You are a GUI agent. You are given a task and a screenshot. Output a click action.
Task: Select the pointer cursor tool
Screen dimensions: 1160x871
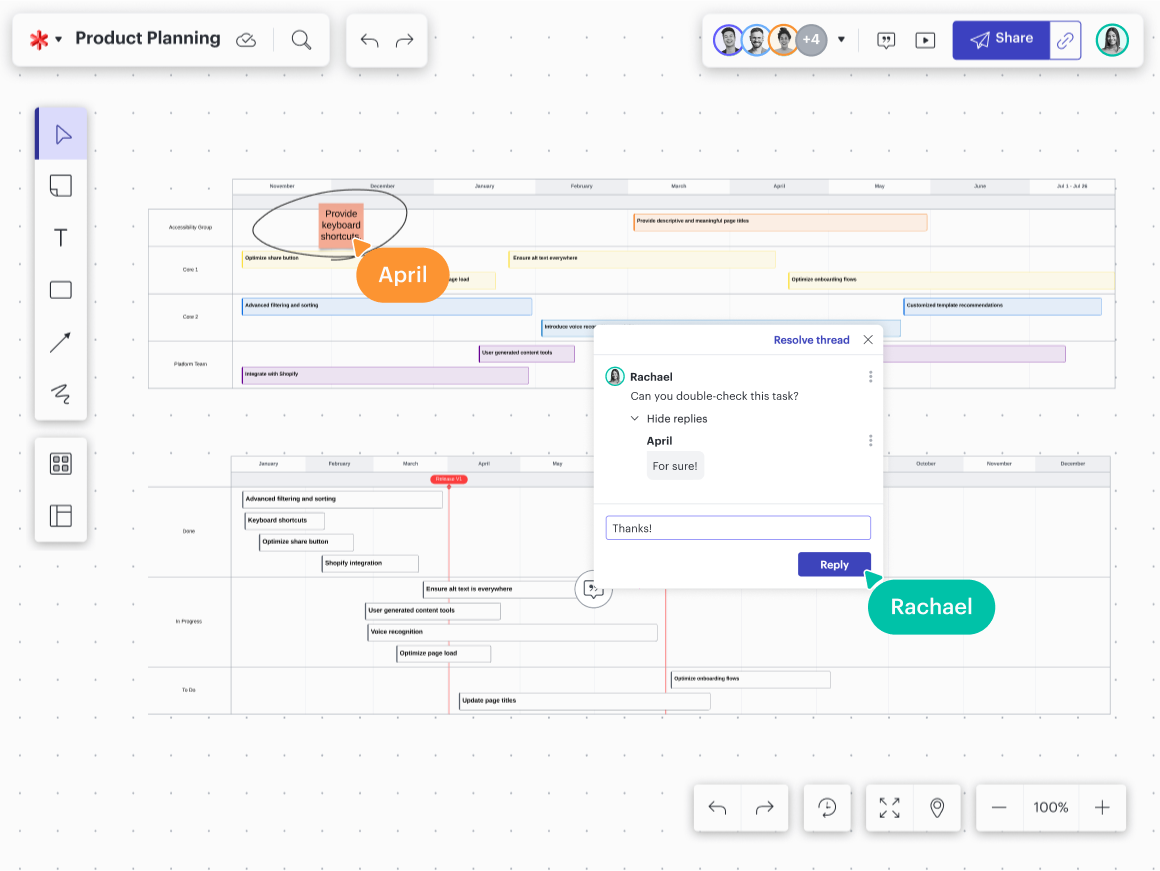coord(61,134)
